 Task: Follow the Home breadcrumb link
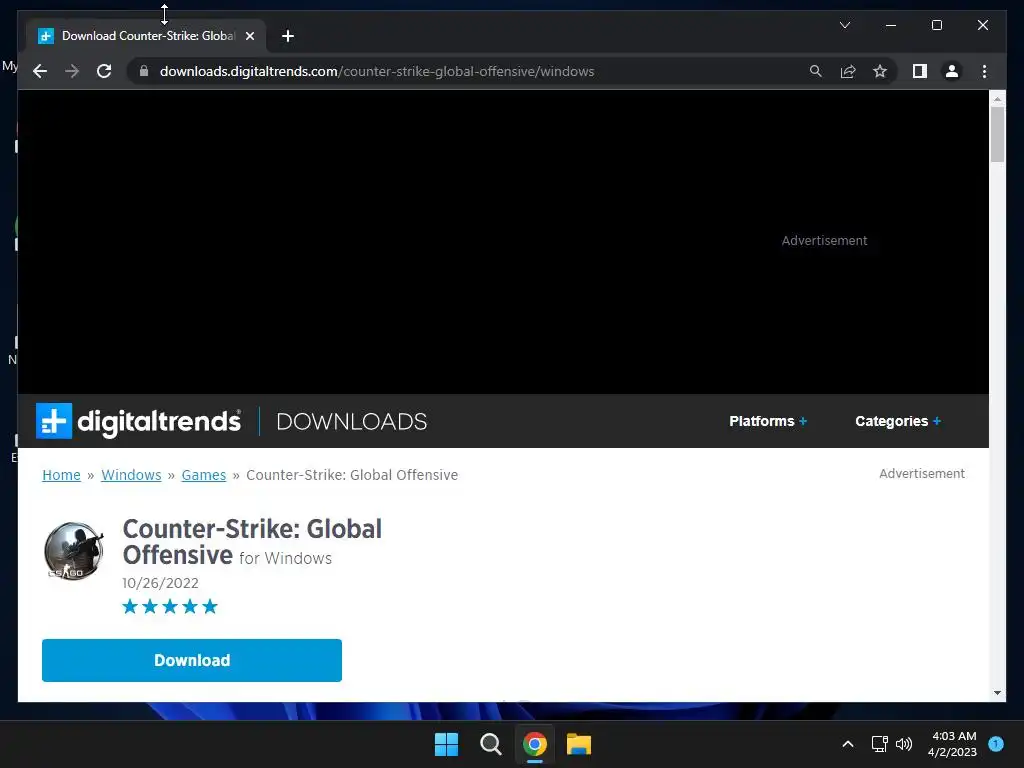(61, 475)
